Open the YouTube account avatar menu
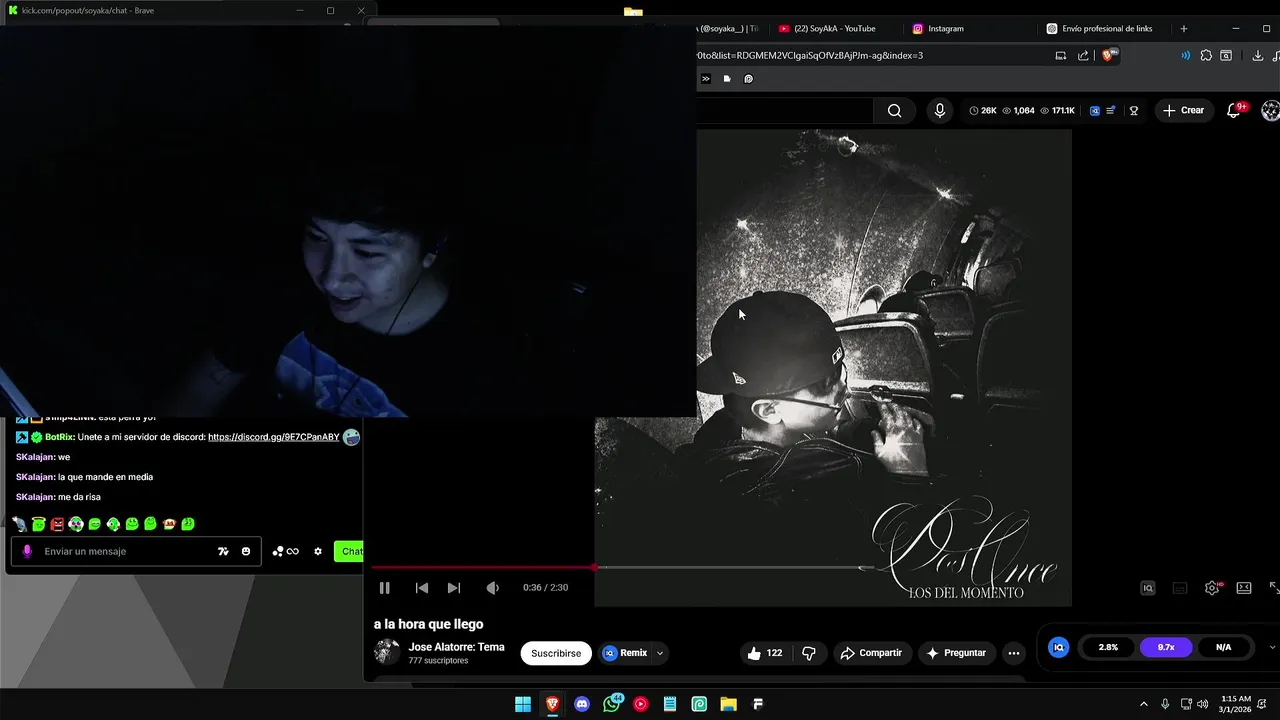 point(1271,110)
